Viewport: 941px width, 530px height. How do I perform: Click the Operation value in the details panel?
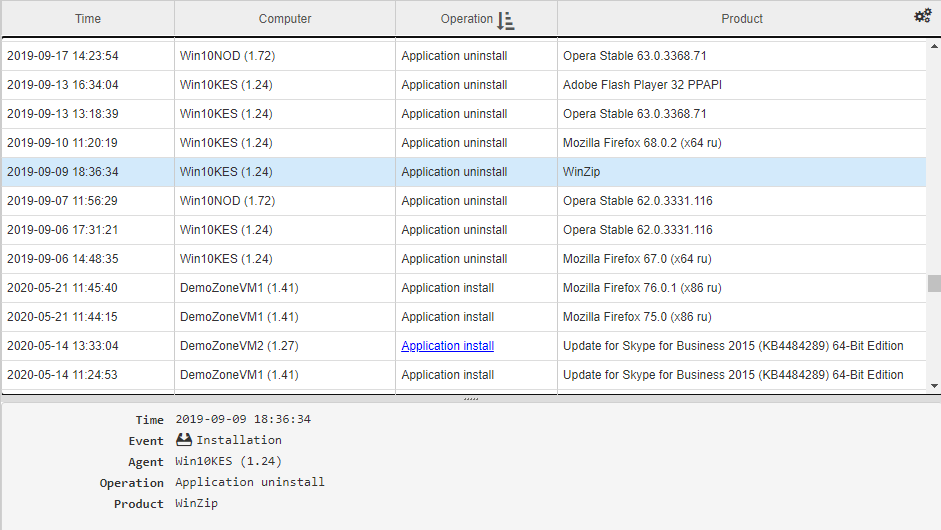[x=250, y=482]
